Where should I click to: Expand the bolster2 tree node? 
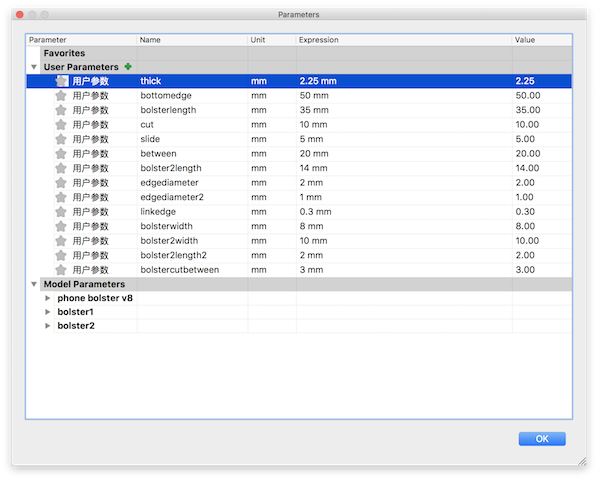click(x=48, y=326)
